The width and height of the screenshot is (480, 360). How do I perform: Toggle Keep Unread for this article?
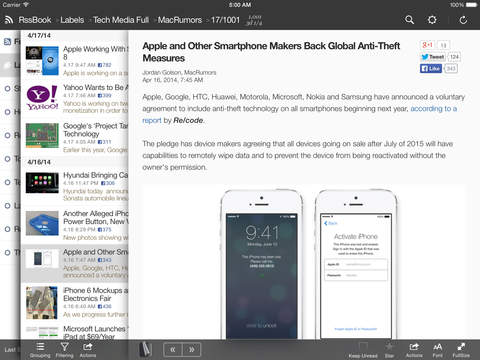click(363, 350)
